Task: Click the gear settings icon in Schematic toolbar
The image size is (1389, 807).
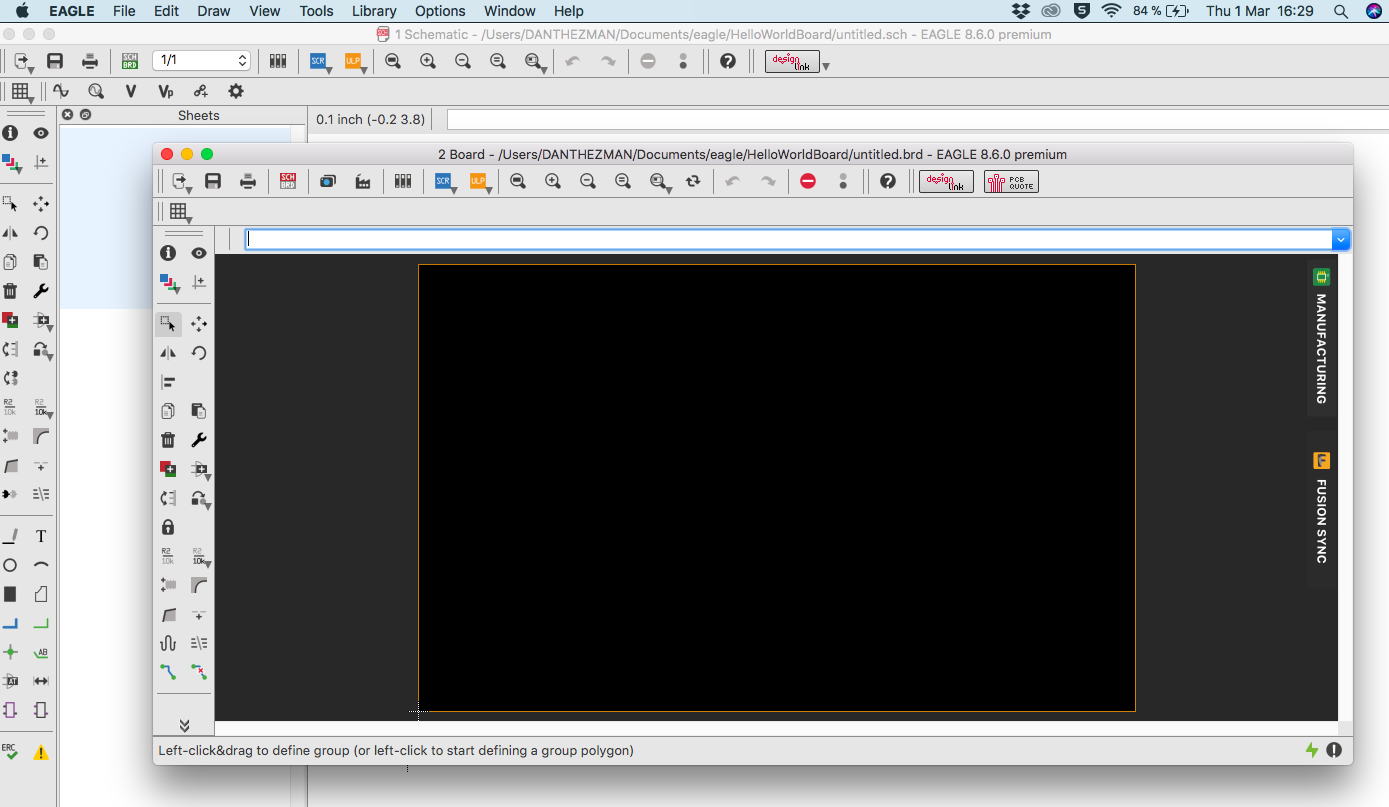Action: 236,91
